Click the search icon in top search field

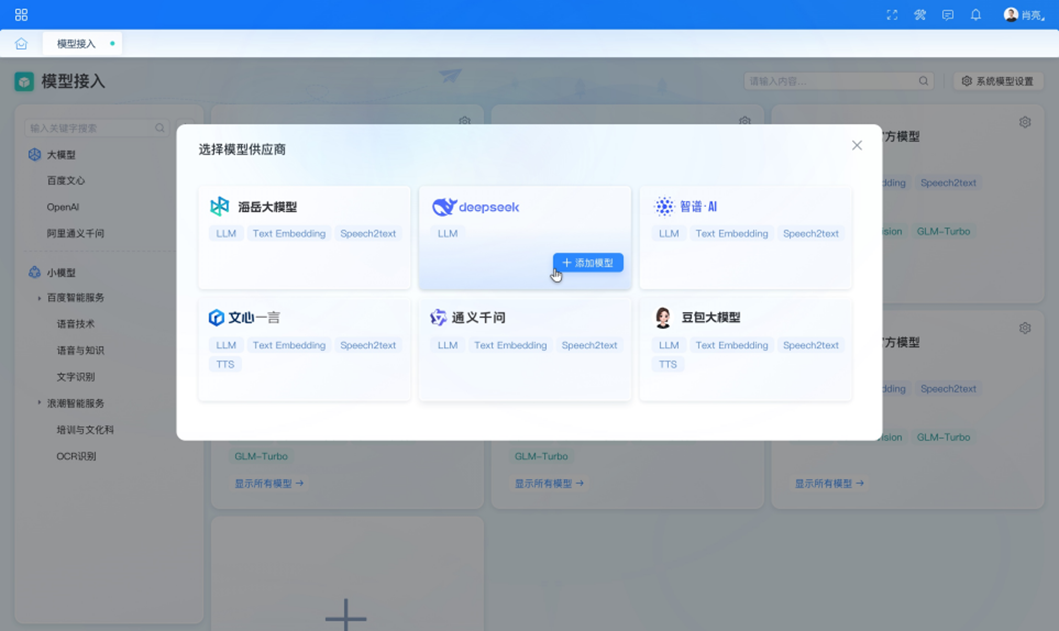pyautogui.click(x=923, y=81)
